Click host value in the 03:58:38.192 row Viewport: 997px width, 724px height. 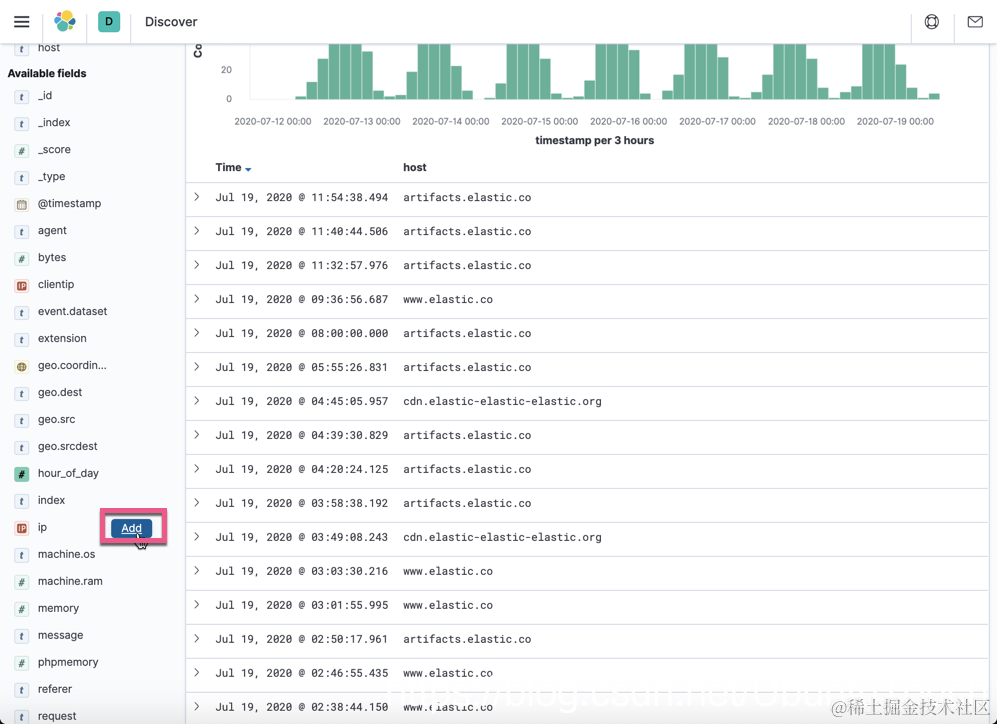pos(467,503)
